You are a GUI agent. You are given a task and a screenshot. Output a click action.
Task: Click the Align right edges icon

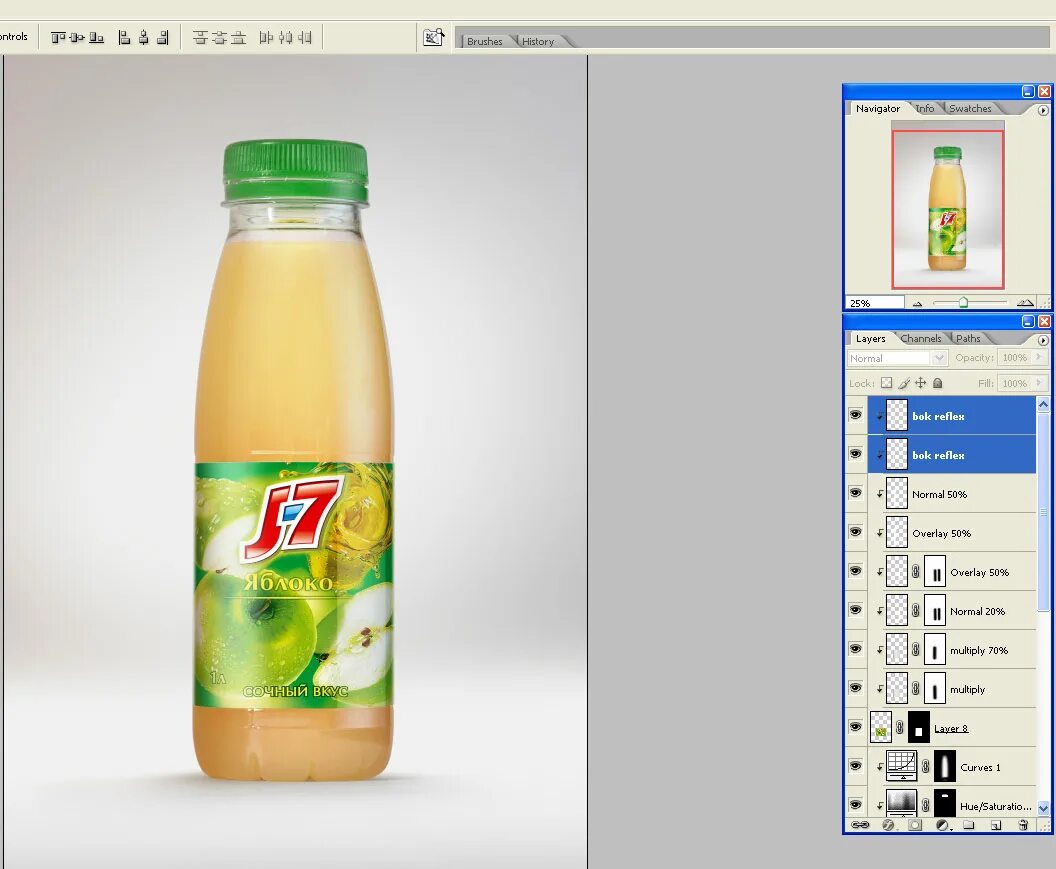click(162, 38)
